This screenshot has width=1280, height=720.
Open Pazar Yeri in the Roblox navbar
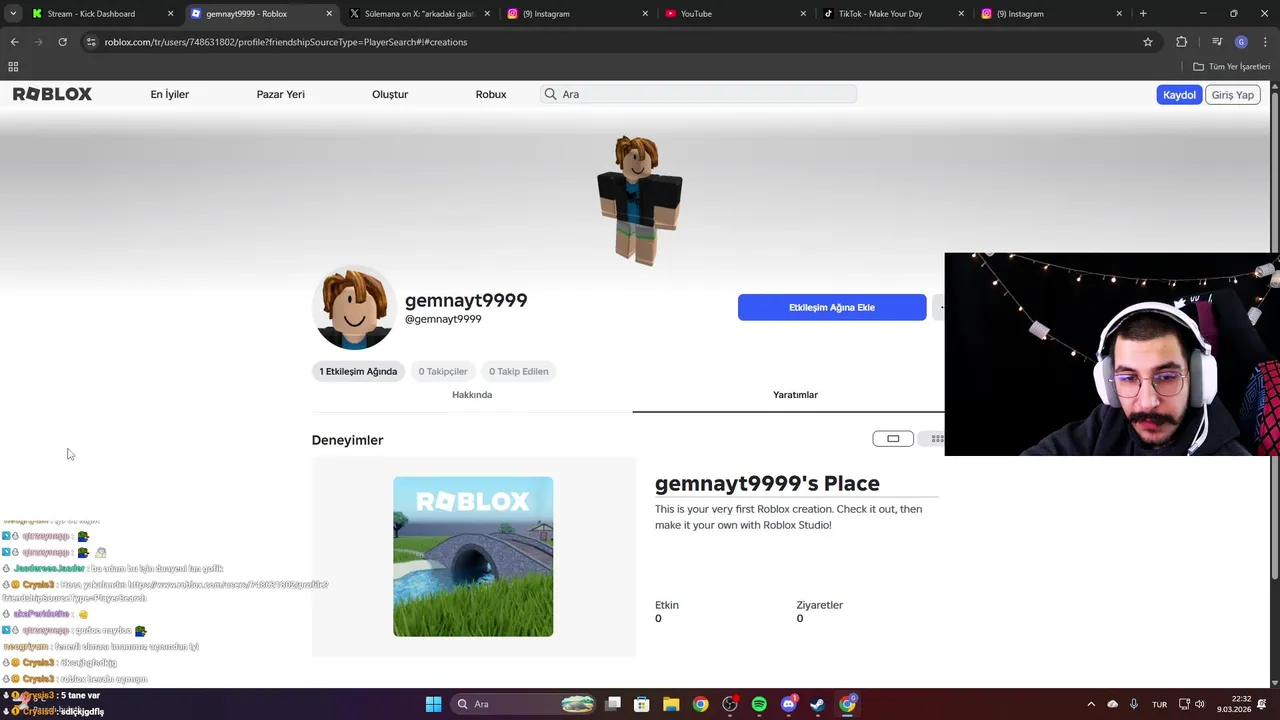coord(281,94)
